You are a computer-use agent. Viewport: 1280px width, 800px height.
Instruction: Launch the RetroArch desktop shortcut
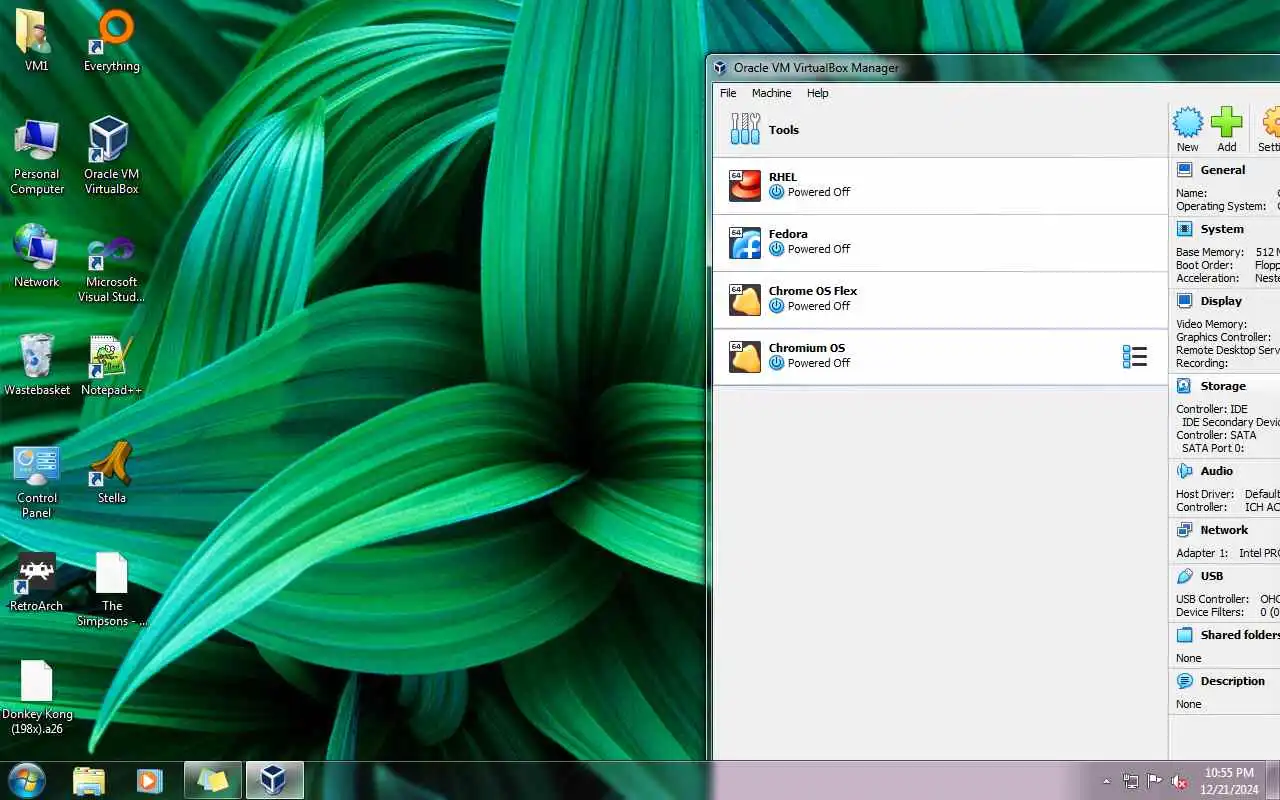(x=37, y=581)
